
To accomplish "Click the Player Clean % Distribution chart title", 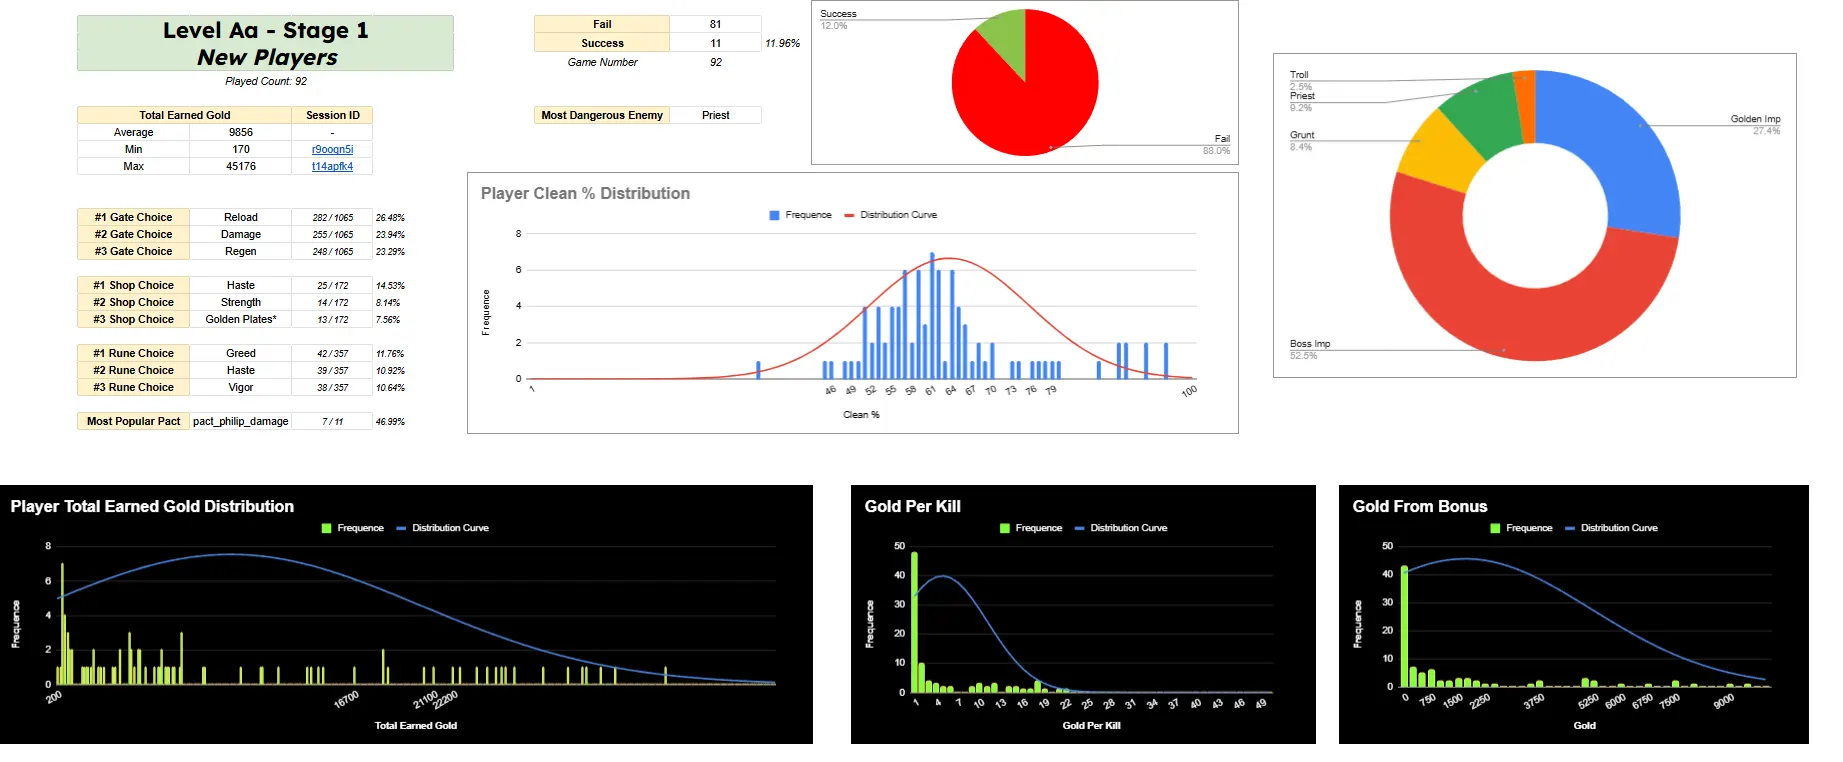I will (x=585, y=193).
